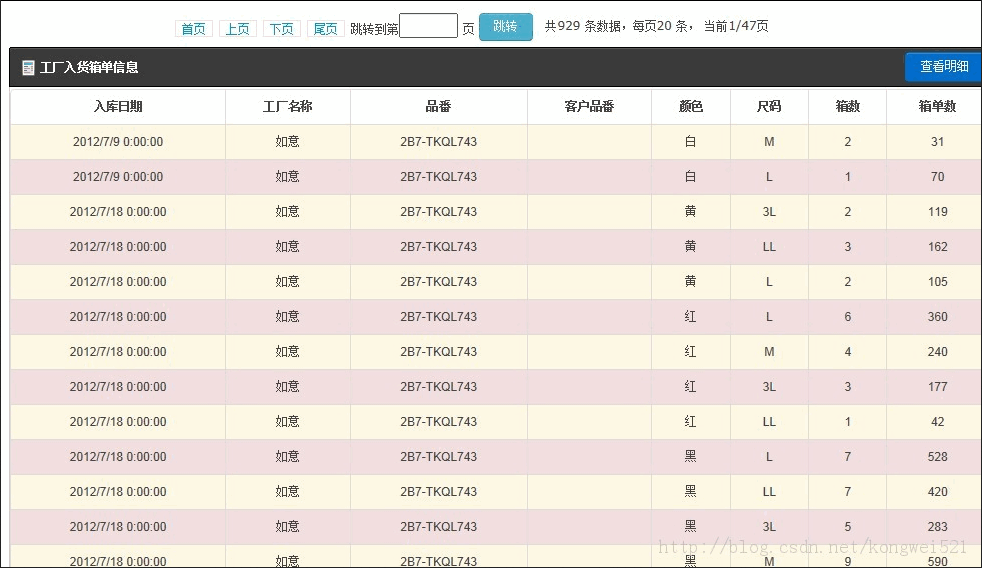Focus the page number input field
This screenshot has height=568, width=982.
pos(428,27)
